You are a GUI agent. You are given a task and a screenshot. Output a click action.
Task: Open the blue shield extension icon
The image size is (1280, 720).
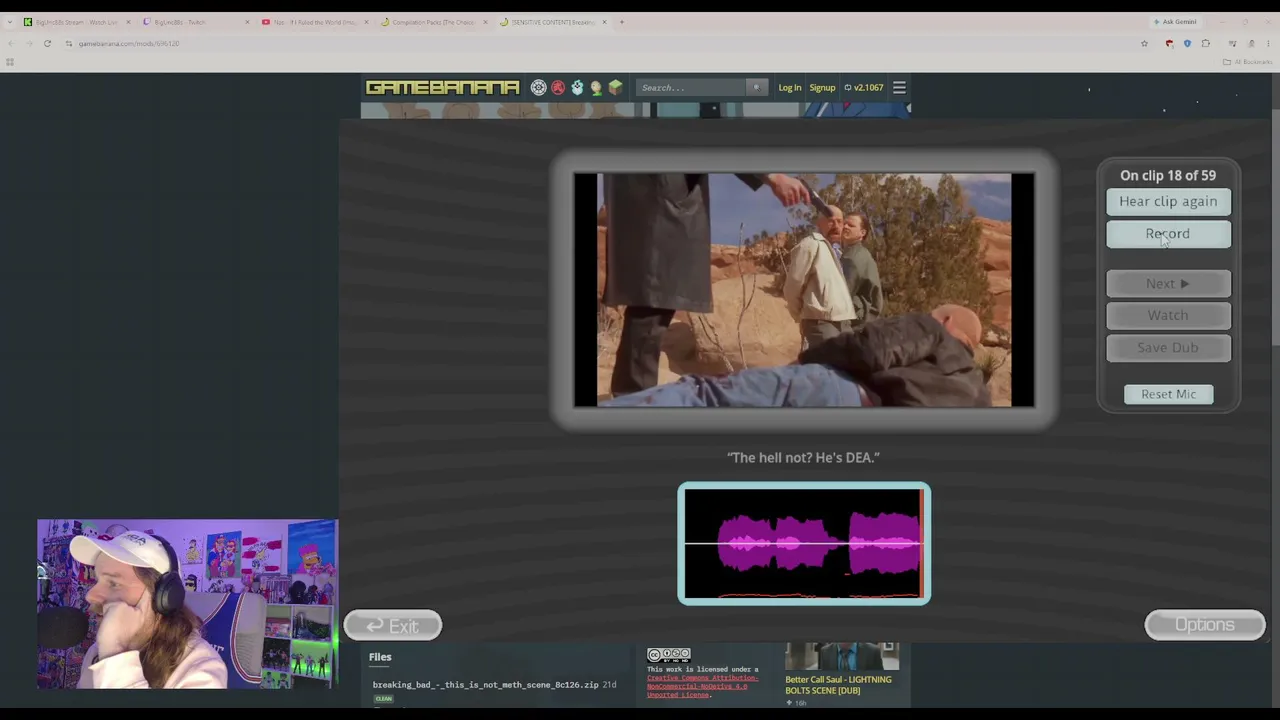(1187, 43)
